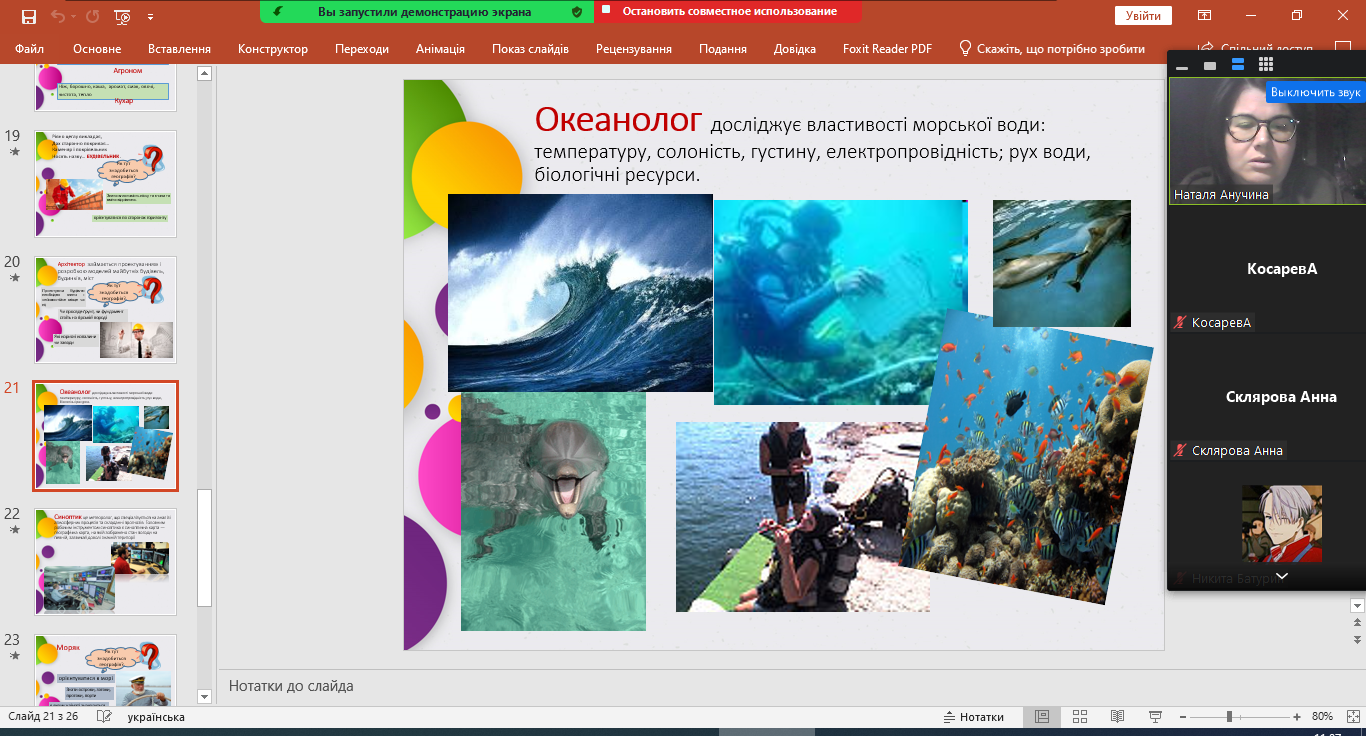Open the Вставлення ribbon tab
Image resolution: width=1366 pixels, height=736 pixels.
(x=179, y=49)
